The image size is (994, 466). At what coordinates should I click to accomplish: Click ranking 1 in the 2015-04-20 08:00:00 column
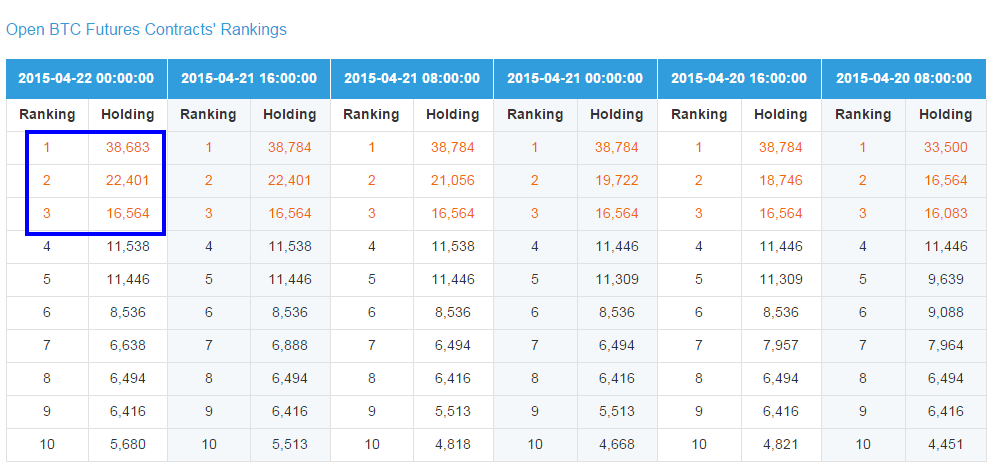(x=863, y=148)
